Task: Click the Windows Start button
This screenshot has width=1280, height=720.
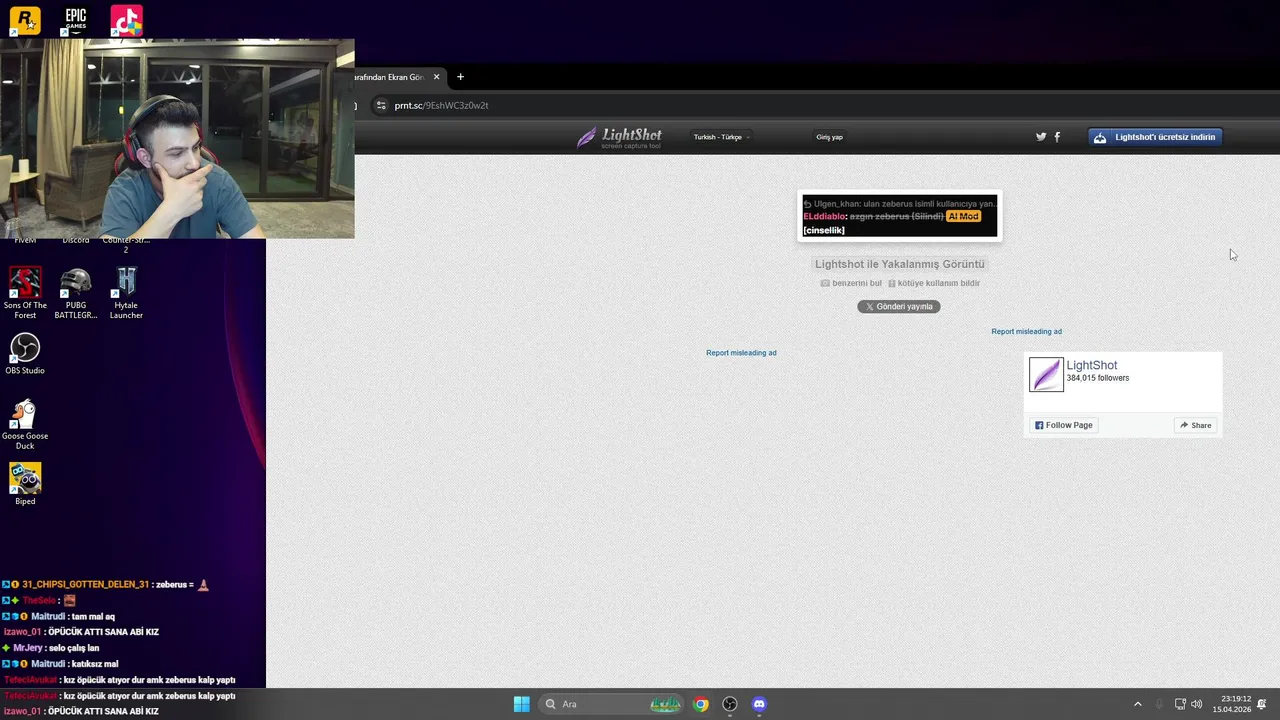Action: click(521, 704)
